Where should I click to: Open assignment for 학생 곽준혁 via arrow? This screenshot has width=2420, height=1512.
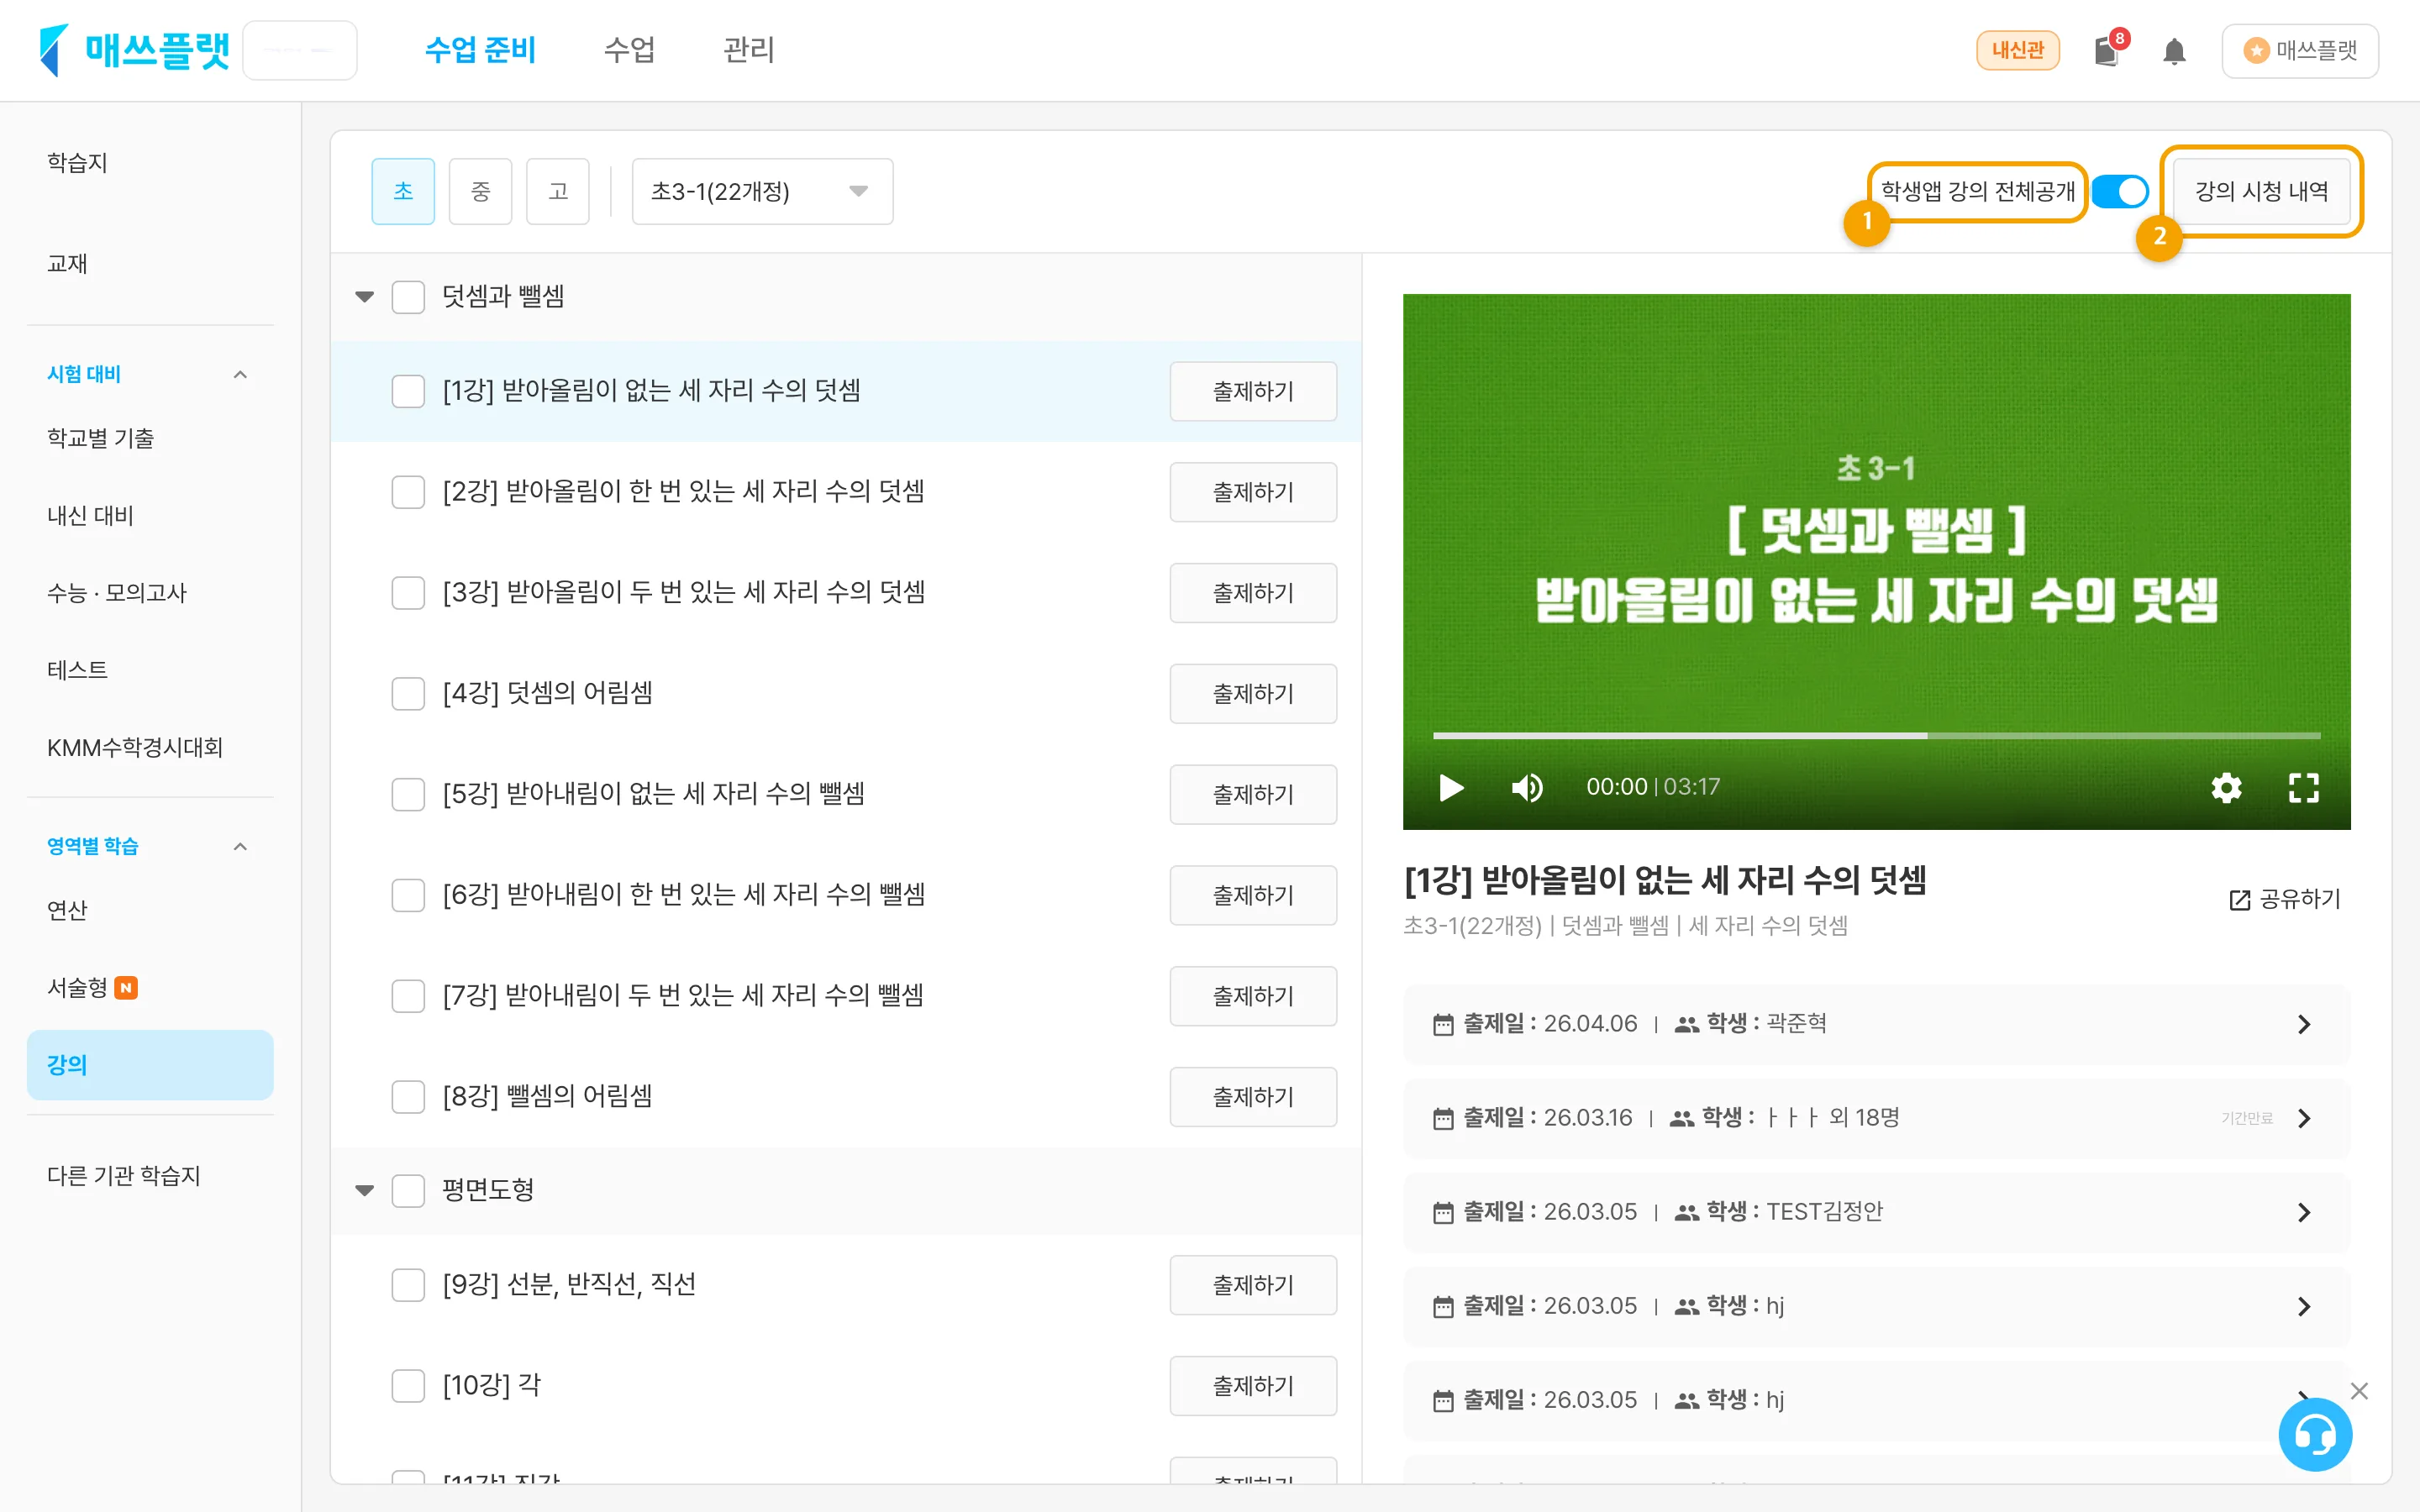click(x=2304, y=1024)
